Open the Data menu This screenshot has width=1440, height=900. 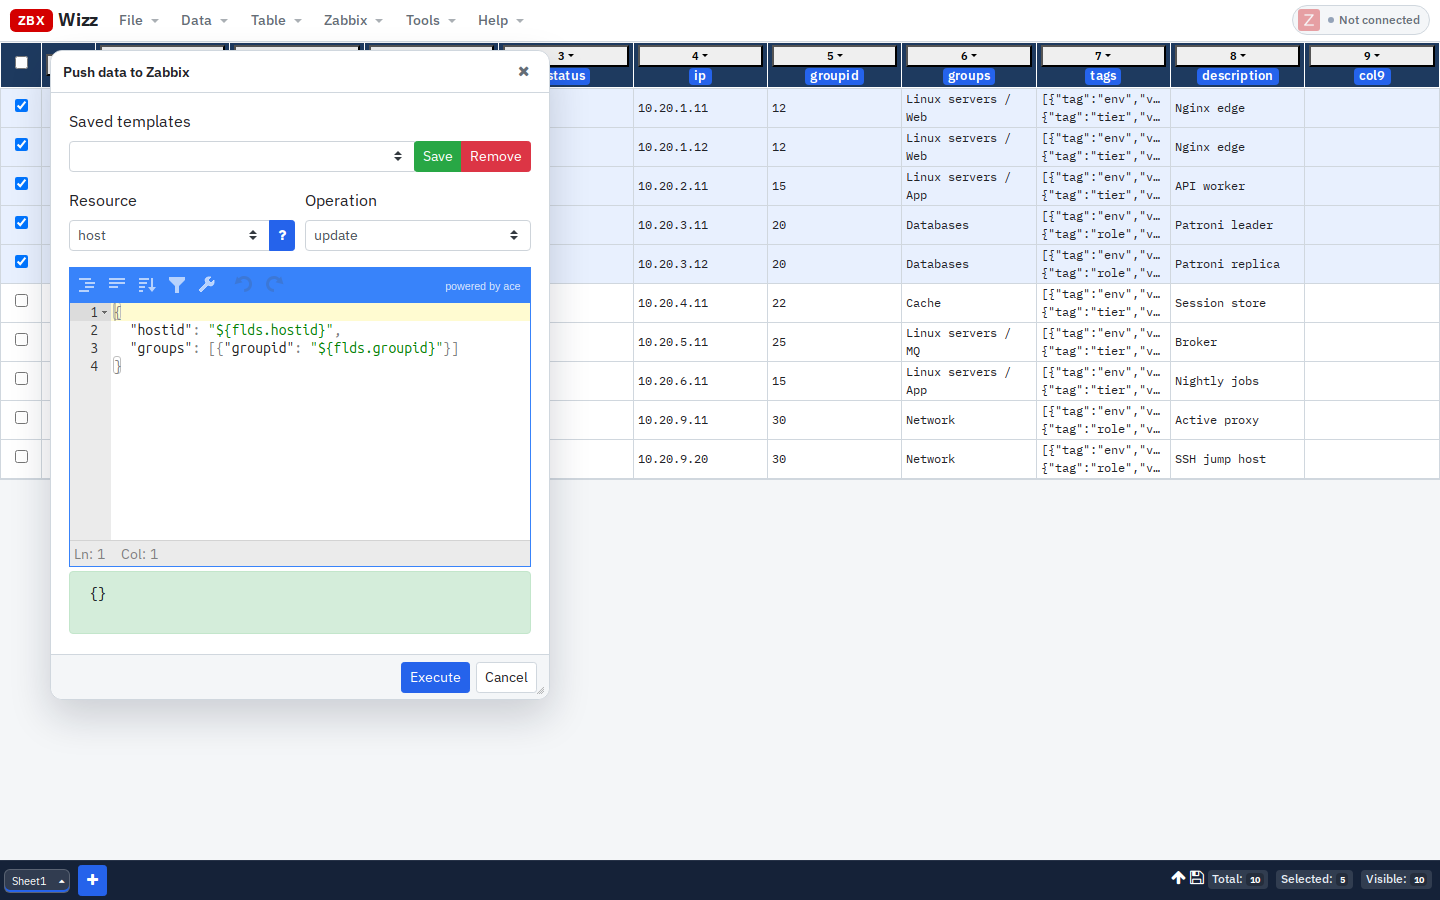coord(204,20)
